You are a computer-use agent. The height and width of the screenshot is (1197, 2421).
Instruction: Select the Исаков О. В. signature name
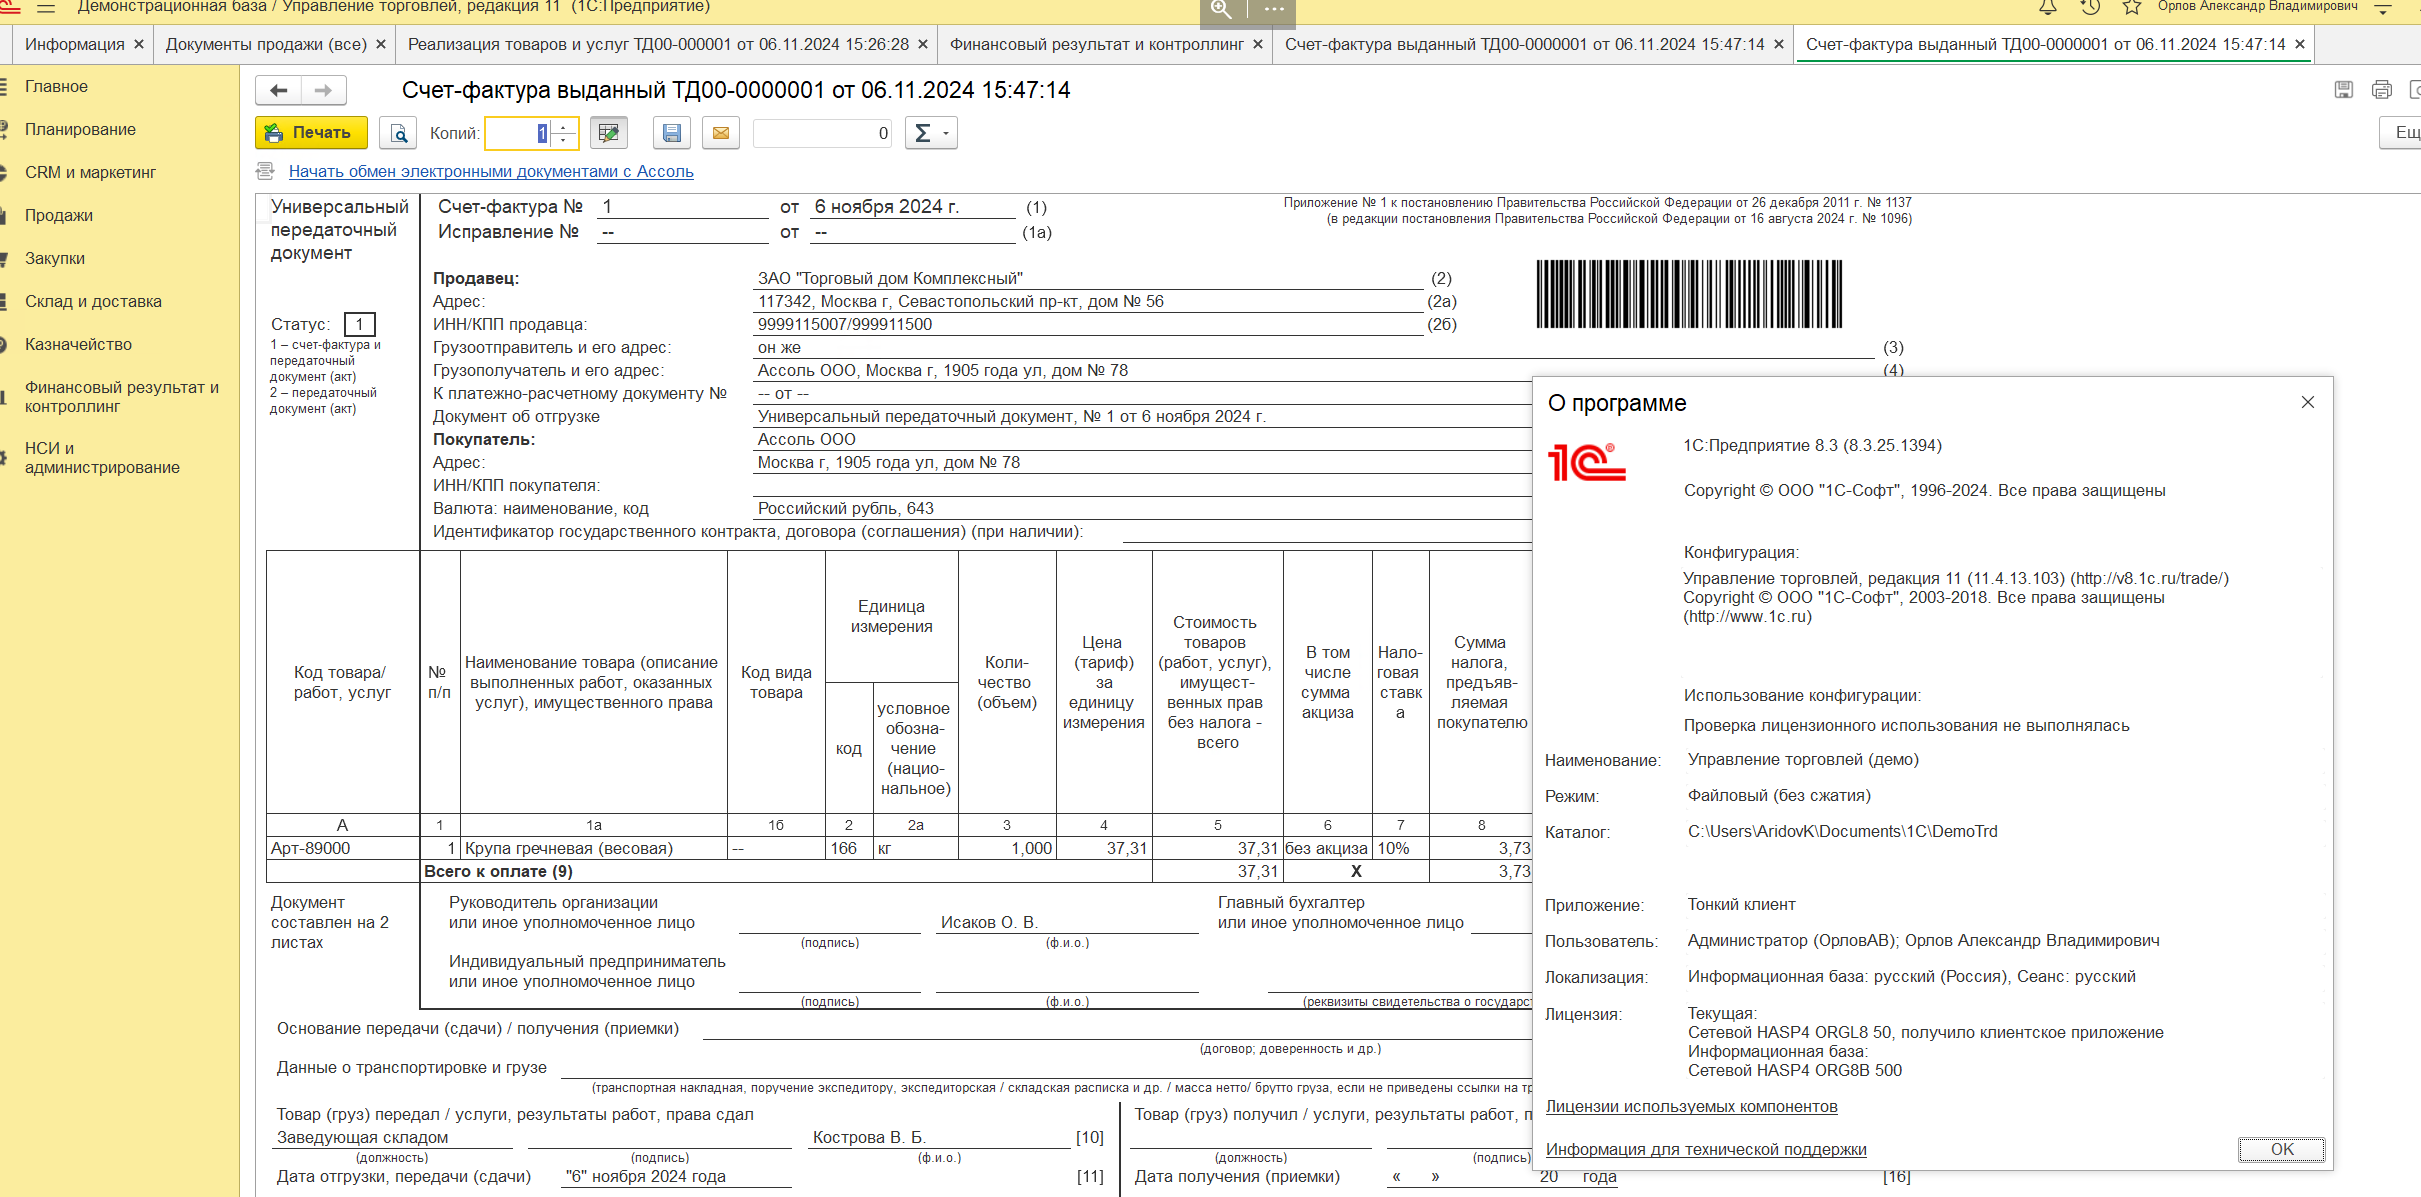pos(989,922)
